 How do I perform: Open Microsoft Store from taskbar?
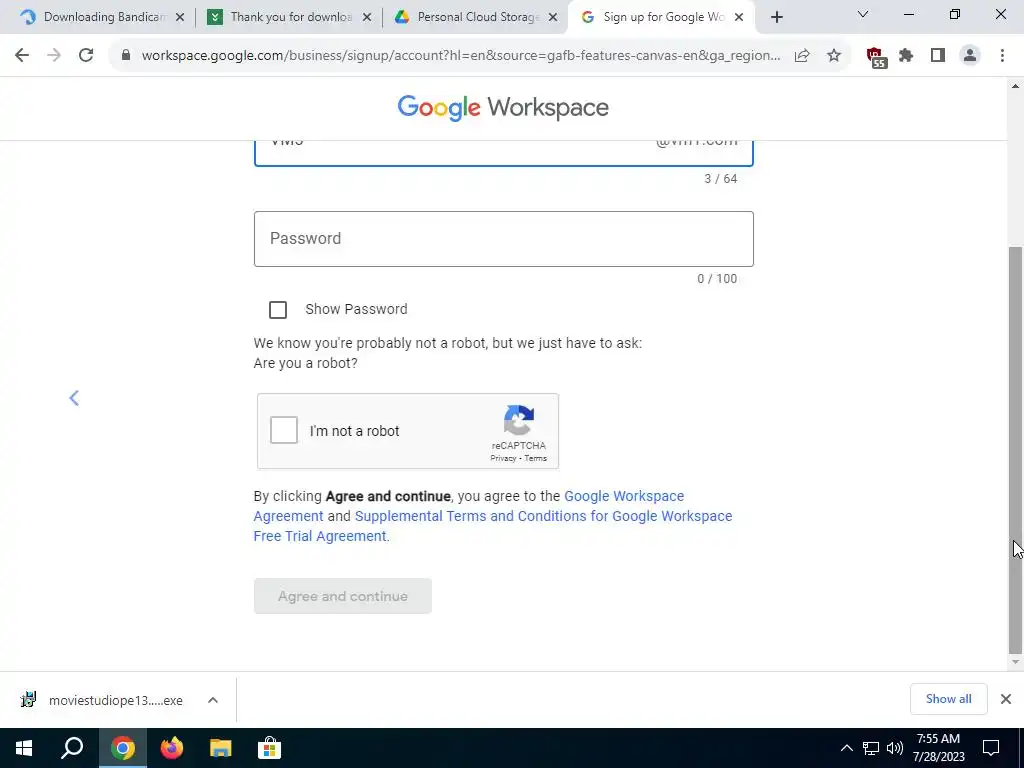[268, 748]
